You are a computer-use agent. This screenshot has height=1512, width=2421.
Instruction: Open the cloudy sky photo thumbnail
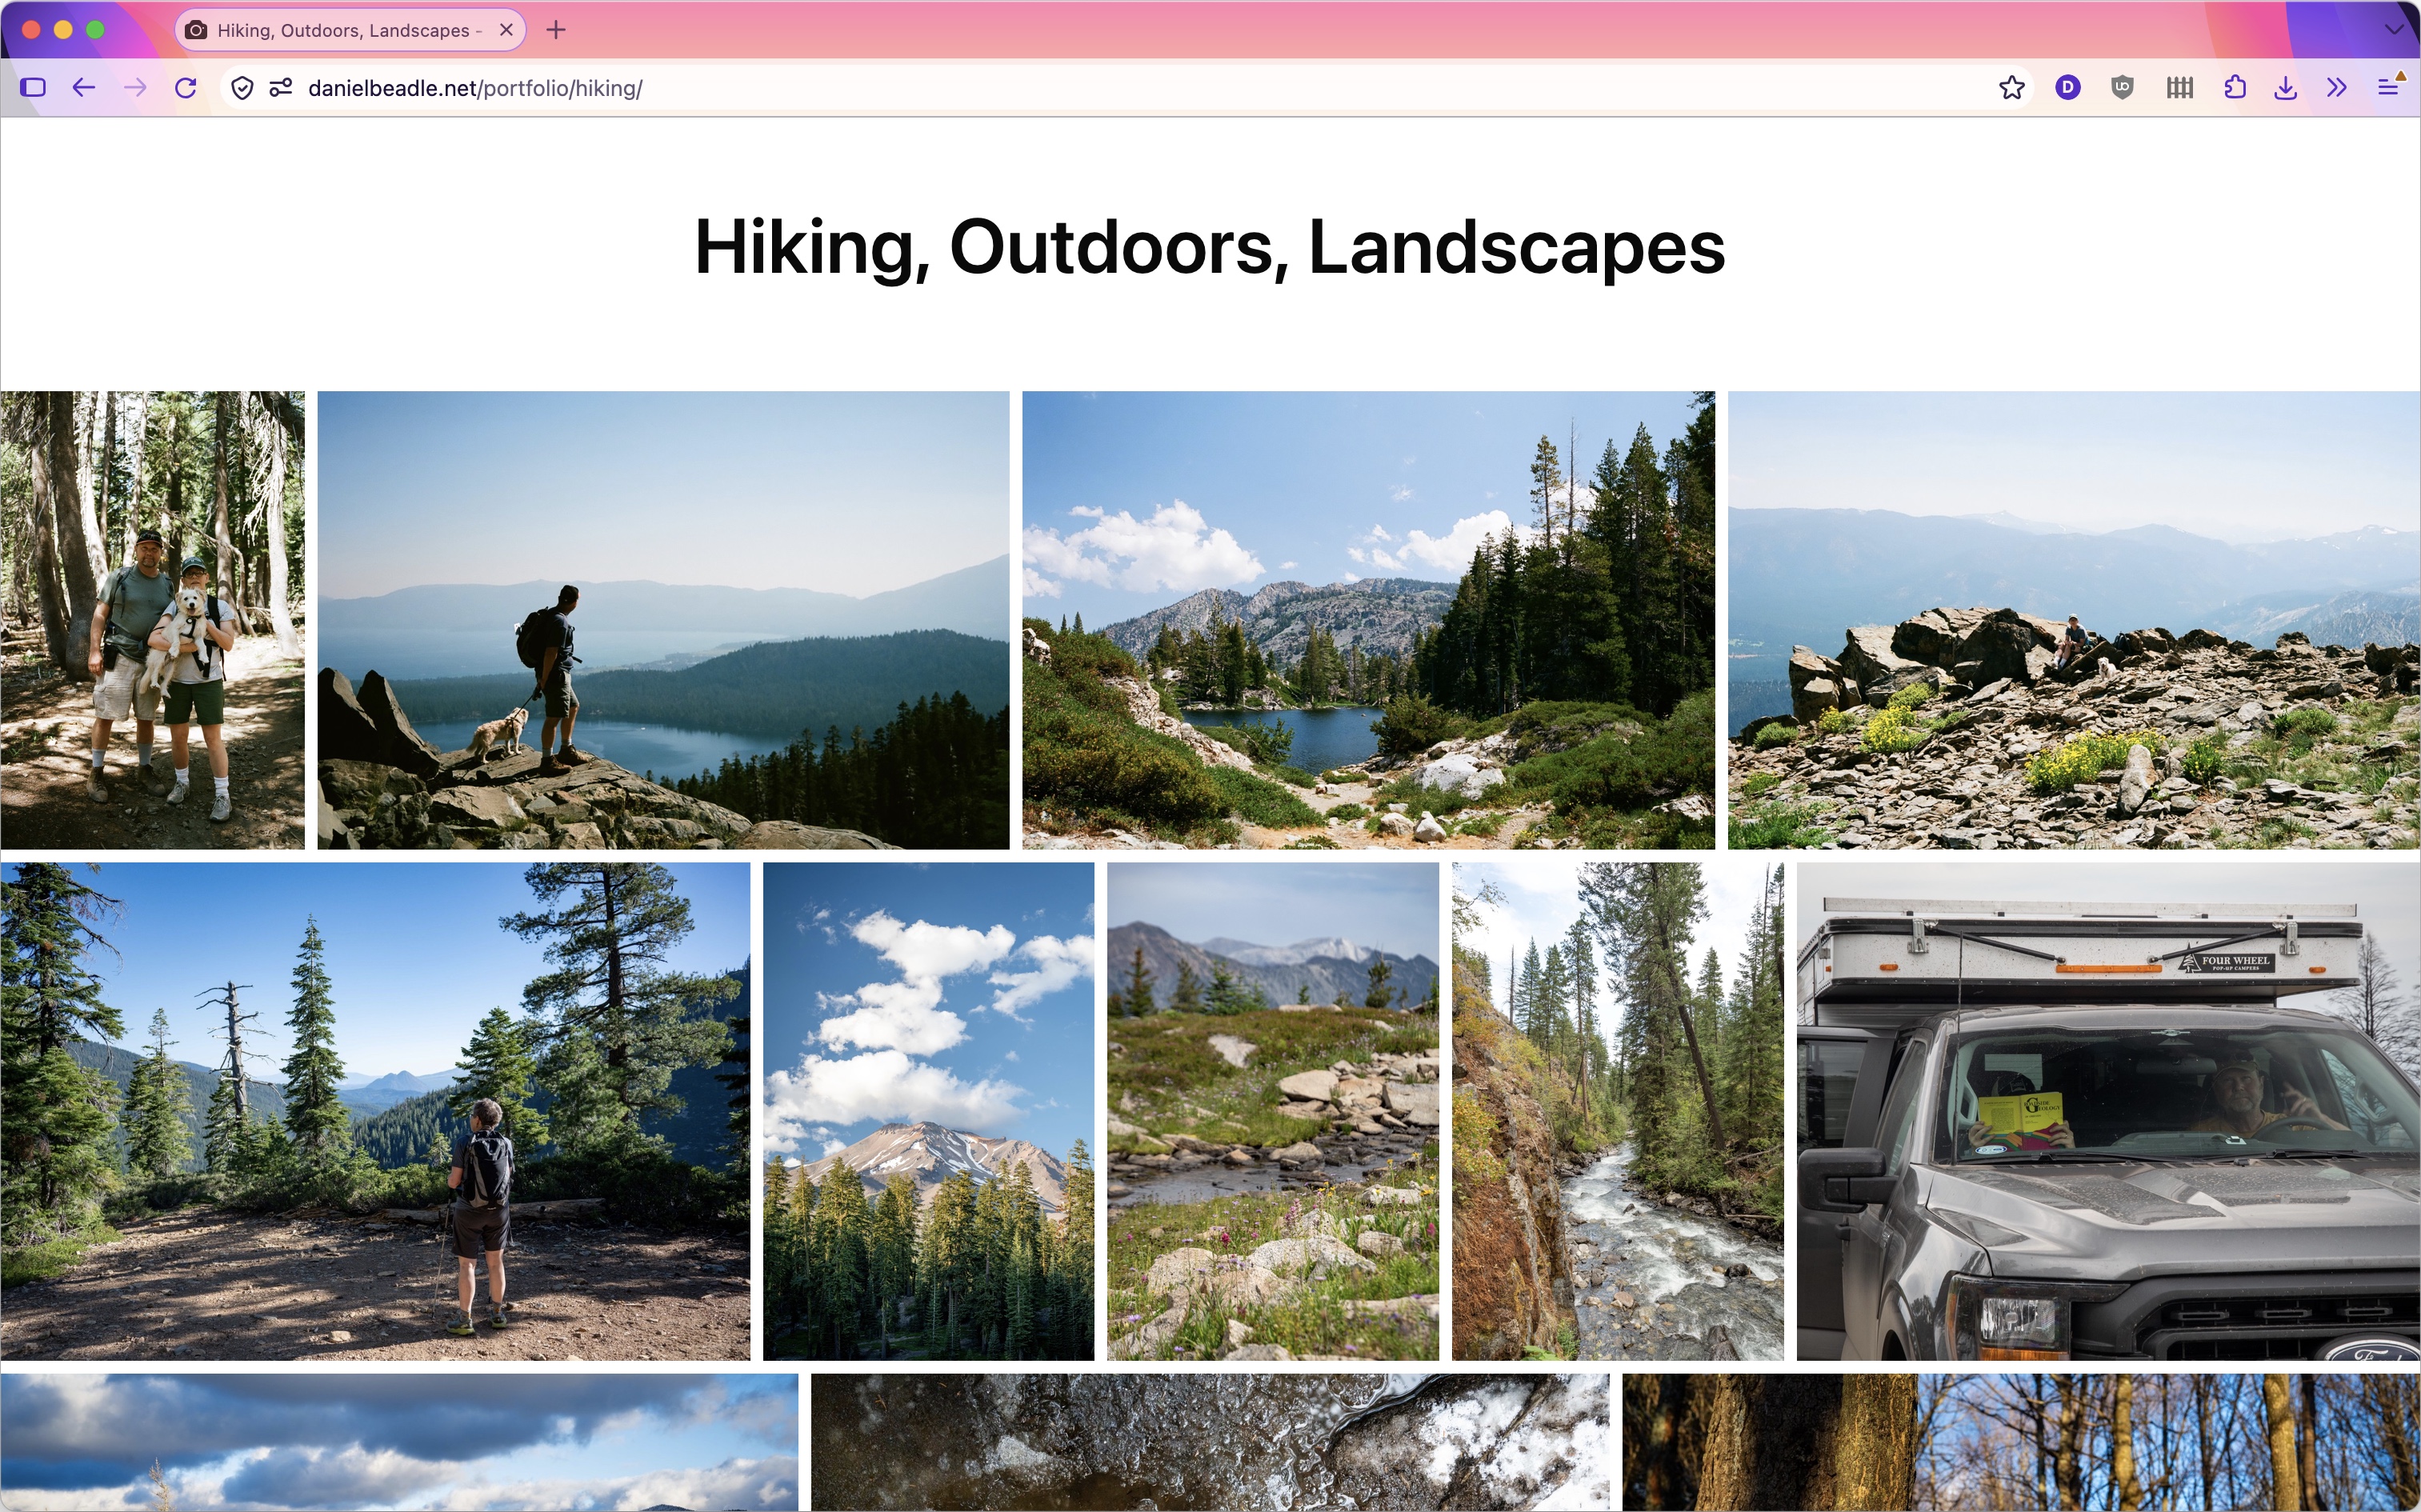tap(399, 1442)
